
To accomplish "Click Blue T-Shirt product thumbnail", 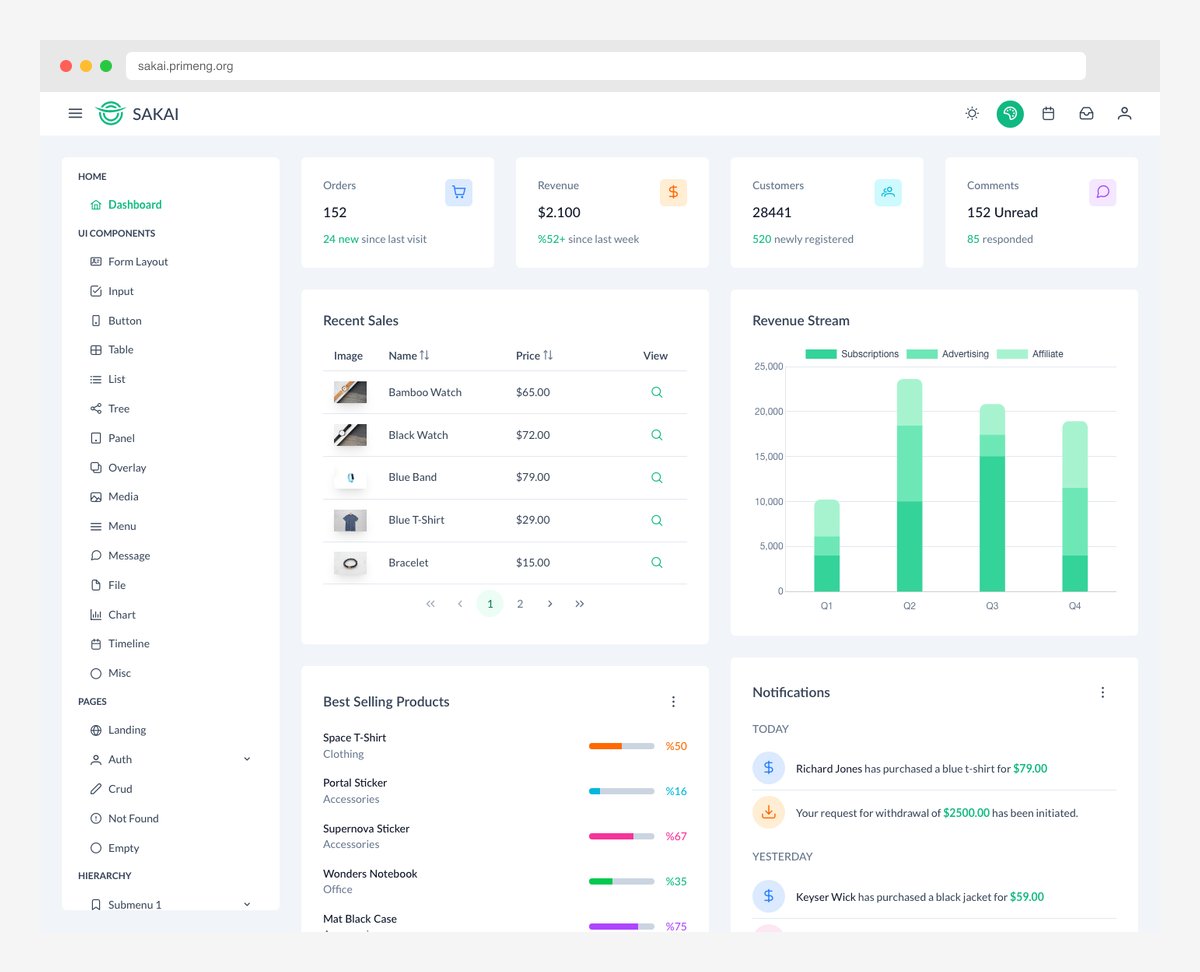I will pos(350,520).
